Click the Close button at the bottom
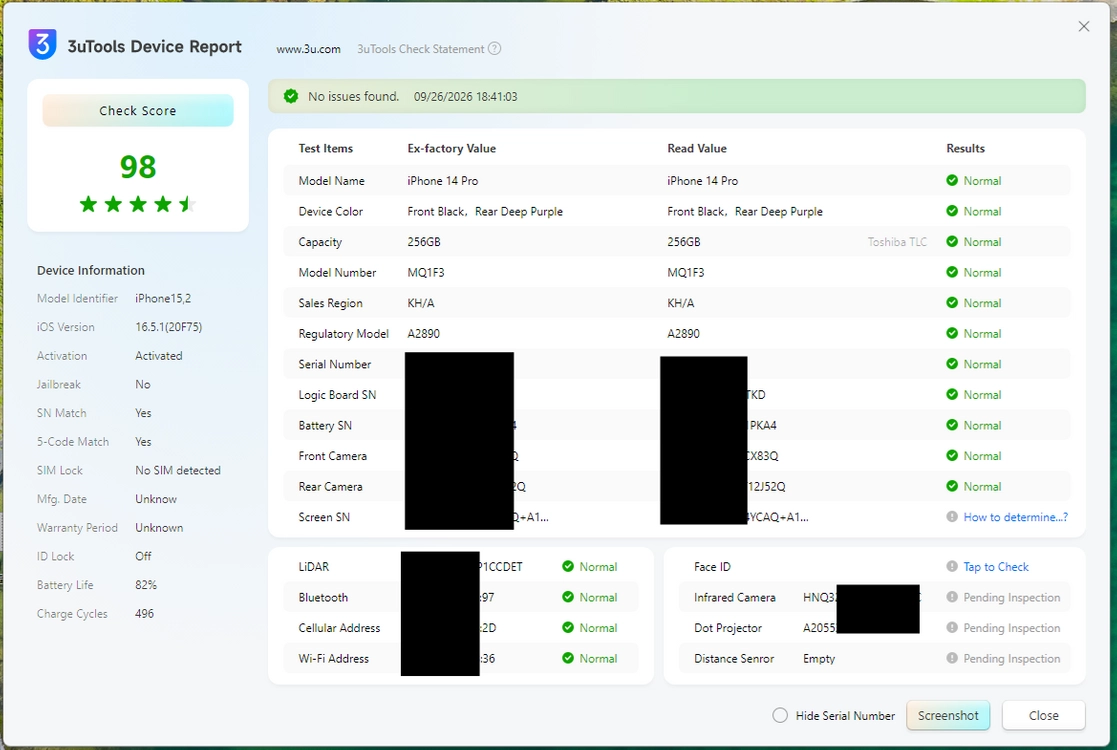Image resolution: width=1117 pixels, height=750 pixels. (x=1043, y=715)
